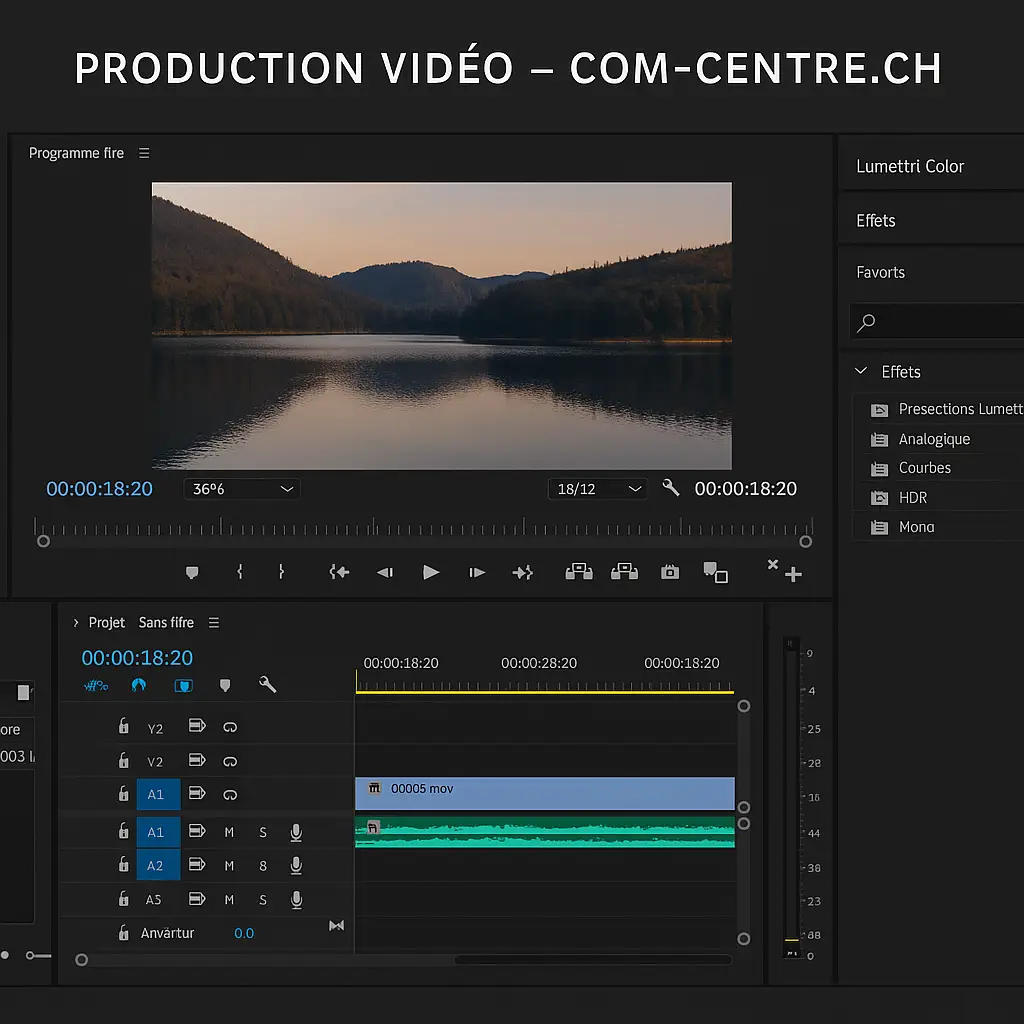Screen dimensions: 1024x1024
Task: Click the export frame camera icon
Action: click(x=670, y=572)
